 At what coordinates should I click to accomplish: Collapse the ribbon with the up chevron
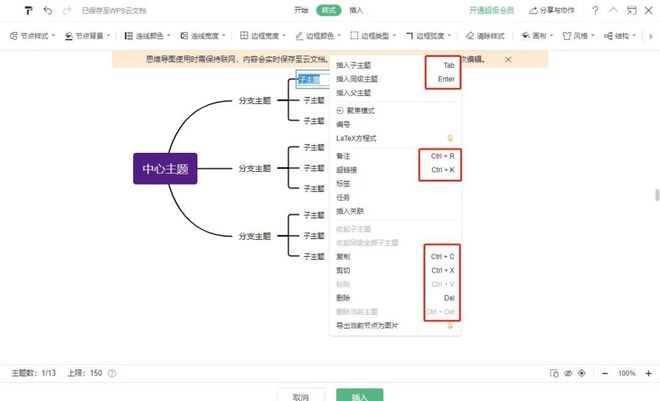coord(614,10)
